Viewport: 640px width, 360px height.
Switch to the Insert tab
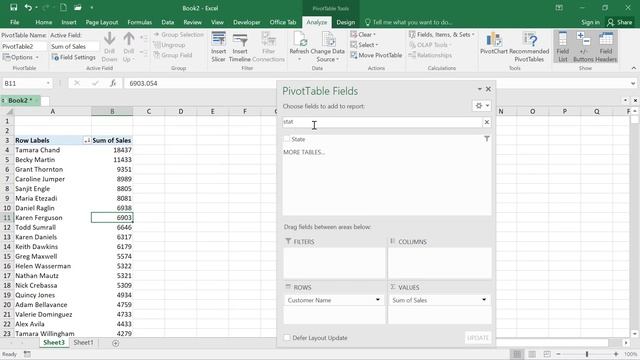pos(69,22)
